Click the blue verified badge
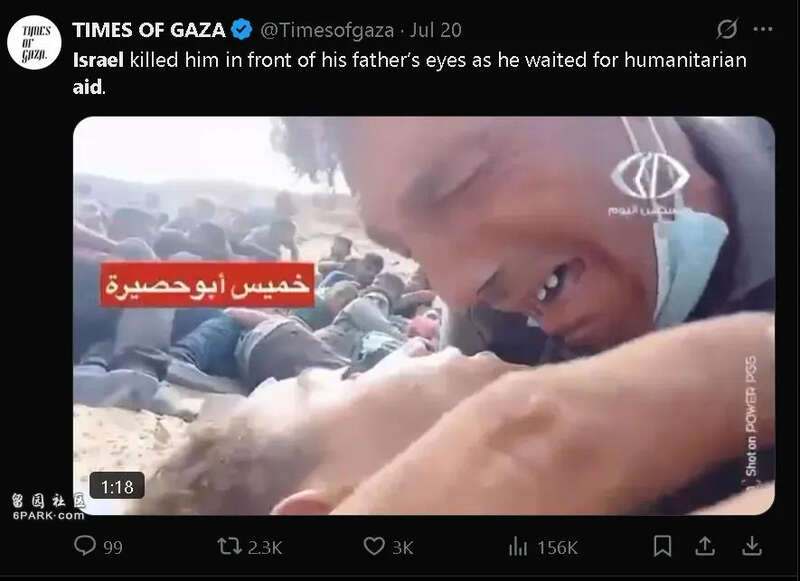 tap(241, 30)
